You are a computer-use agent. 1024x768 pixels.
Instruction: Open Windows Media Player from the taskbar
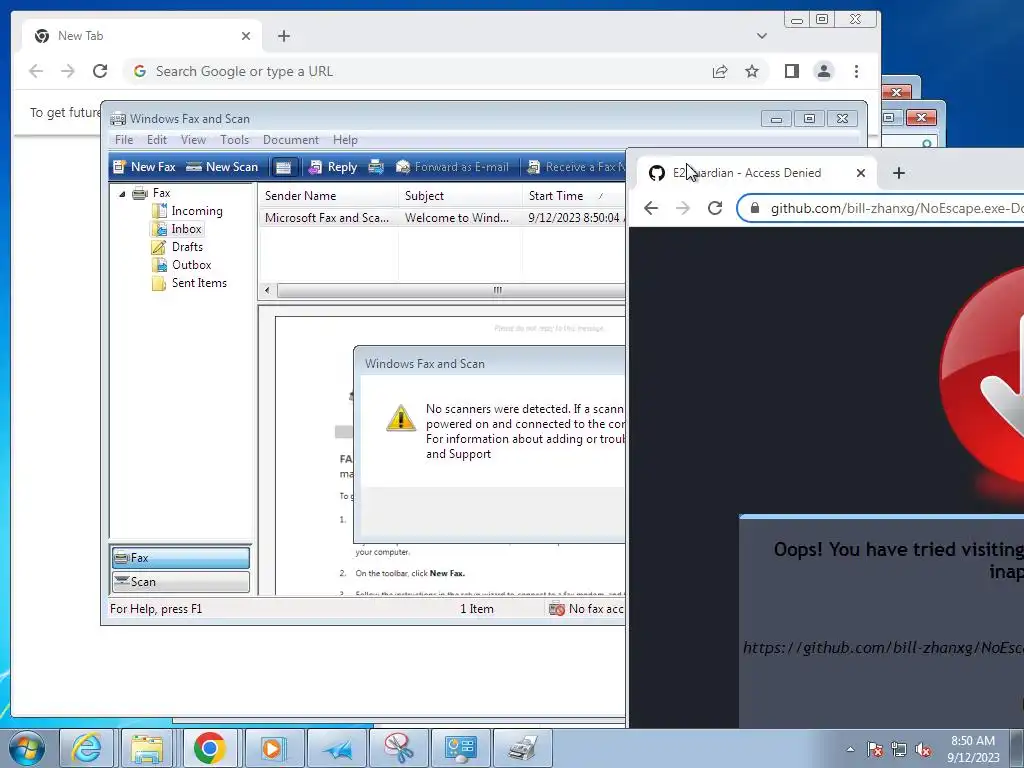click(x=272, y=748)
